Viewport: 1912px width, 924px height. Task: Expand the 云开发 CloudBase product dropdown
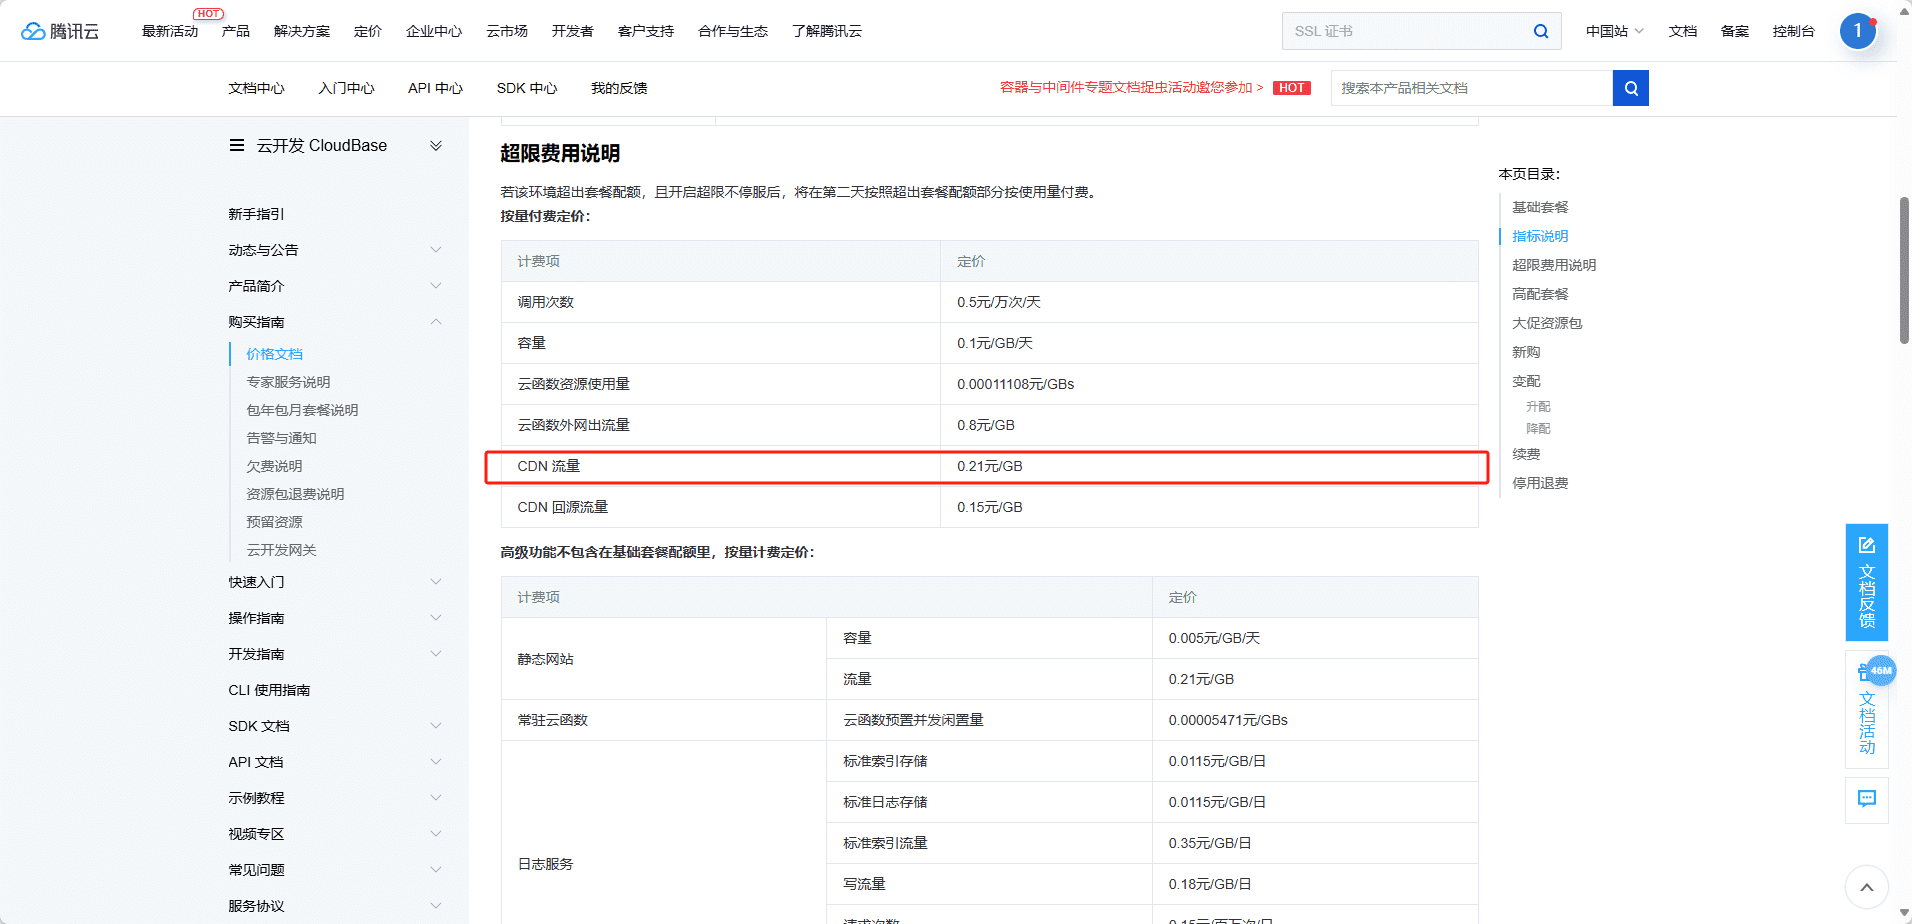436,145
